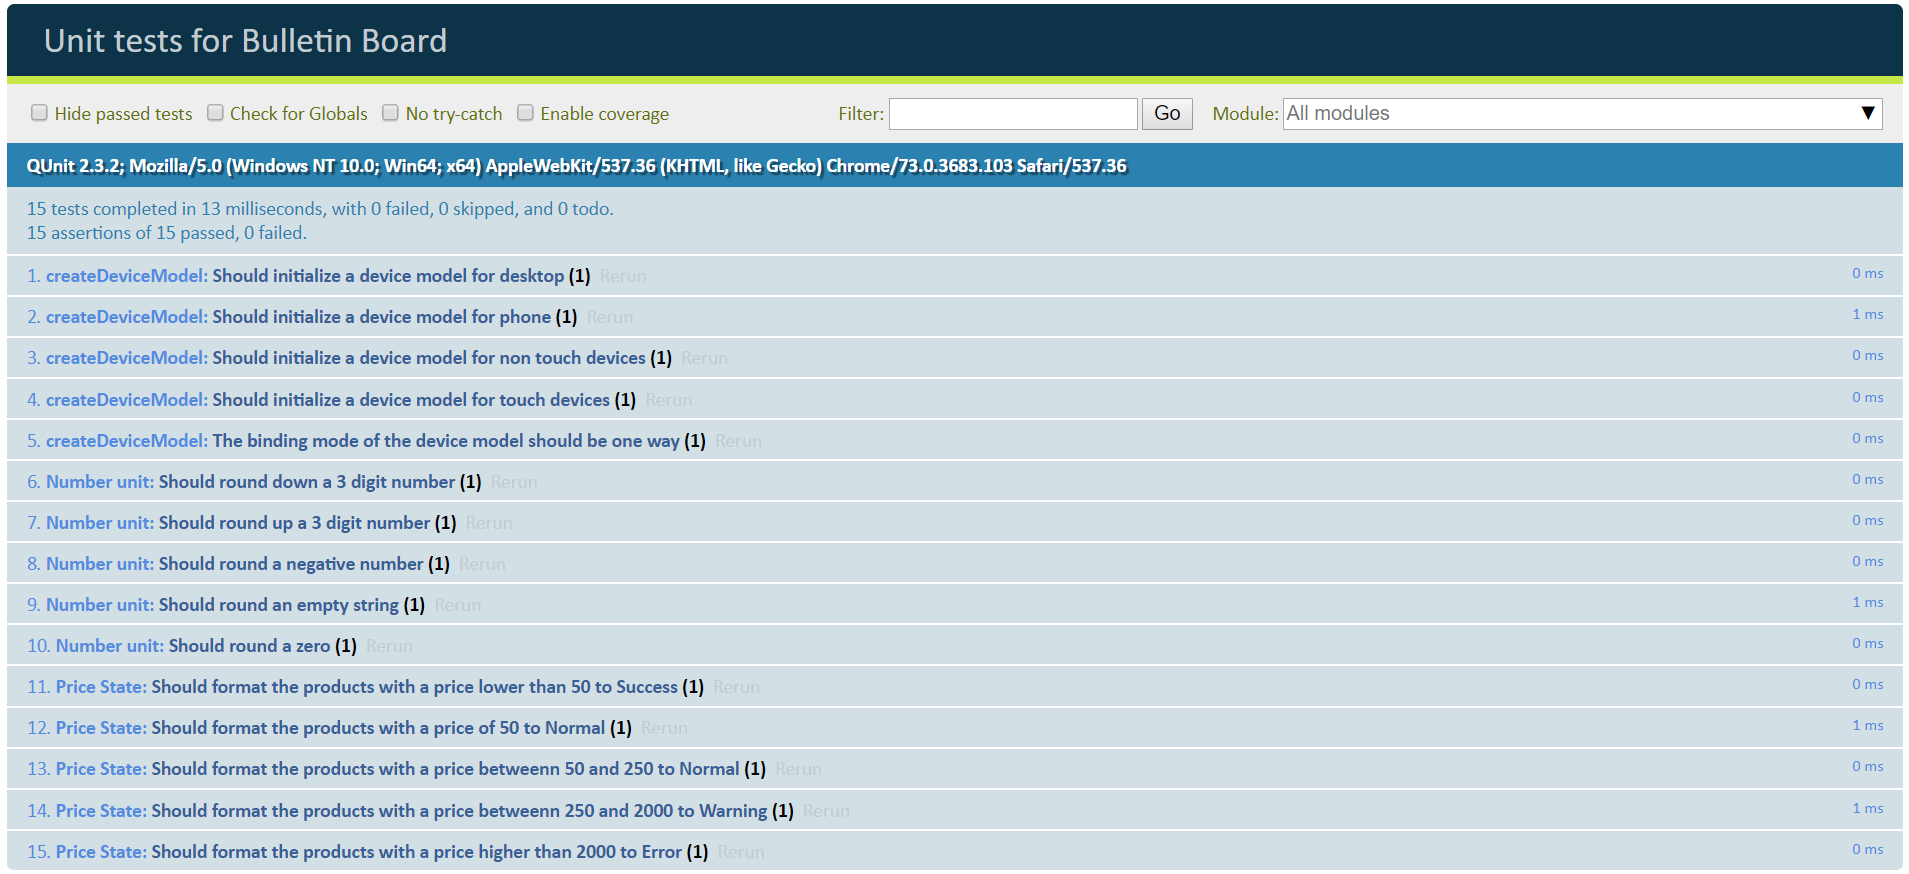The image size is (1909, 874).
Task: Rerun test 4 for touch devices
Action: 669,400
